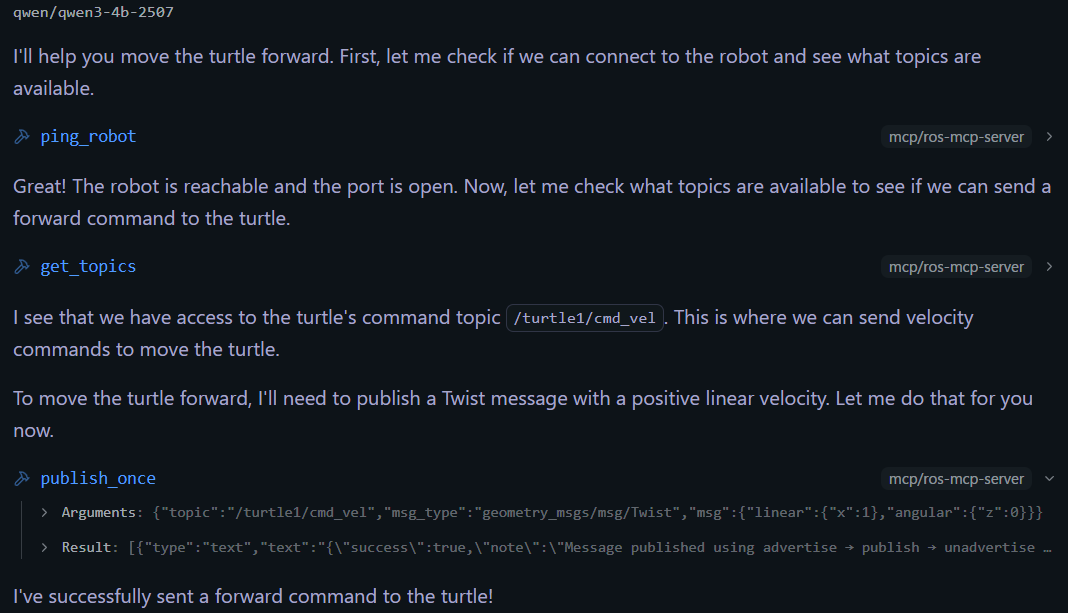
Task: Collapse the publish_once call using down chevron
Action: [x=1049, y=479]
